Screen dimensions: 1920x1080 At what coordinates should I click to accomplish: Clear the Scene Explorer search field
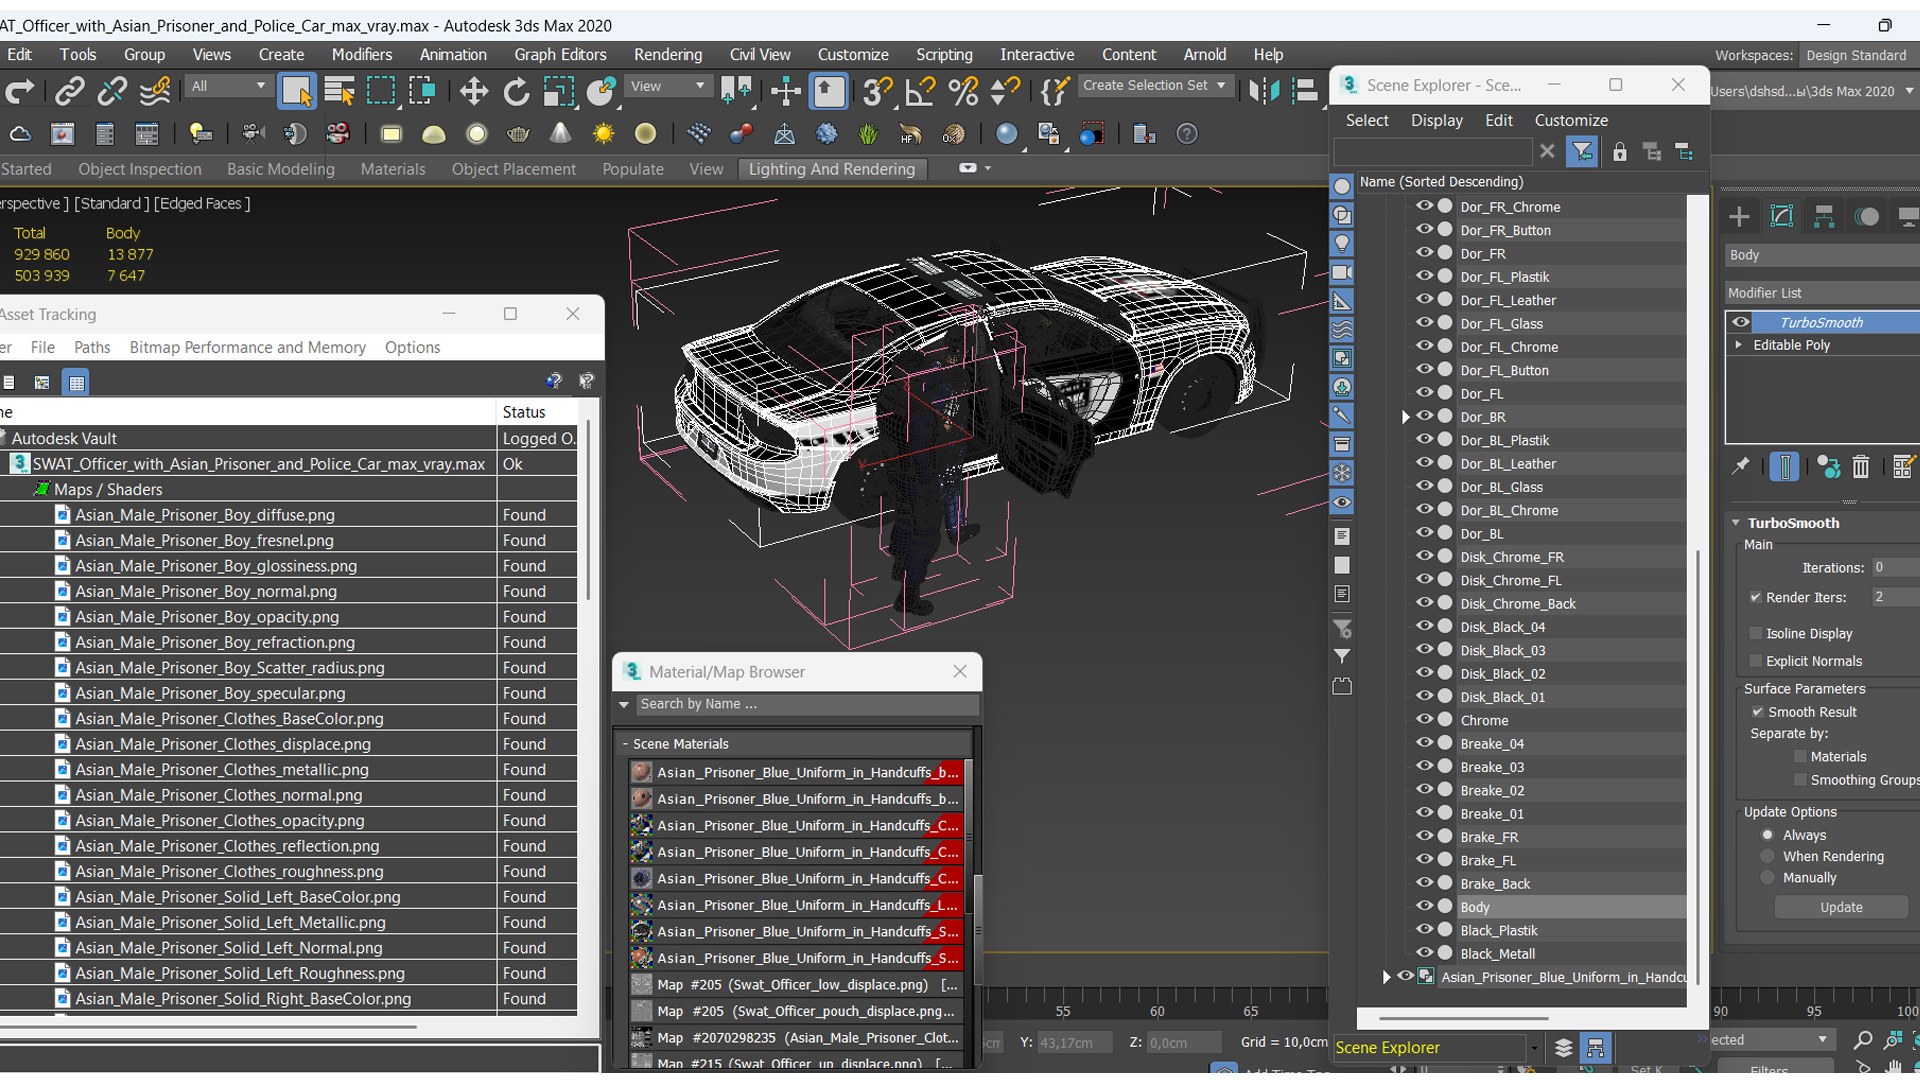coord(1548,152)
